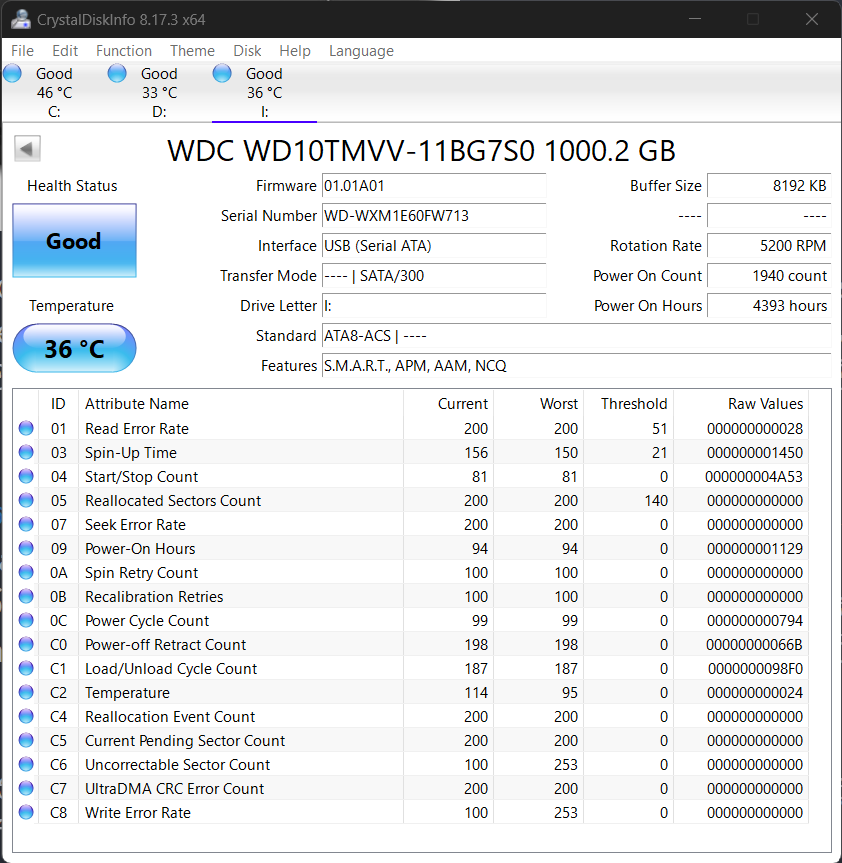Open the Function menu
Screen dimensions: 842x863
[x=124, y=51]
